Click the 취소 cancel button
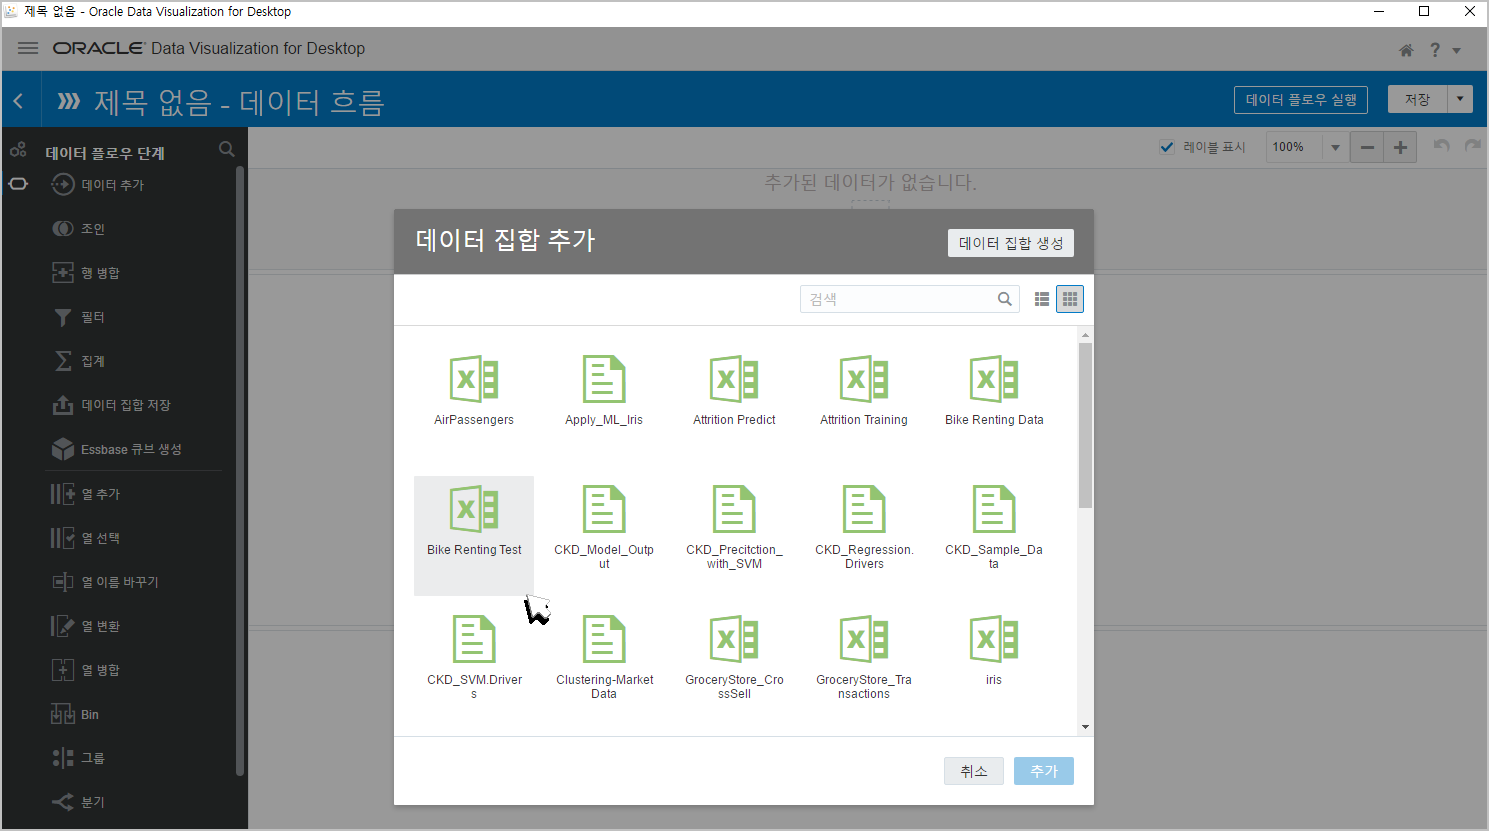 [974, 771]
